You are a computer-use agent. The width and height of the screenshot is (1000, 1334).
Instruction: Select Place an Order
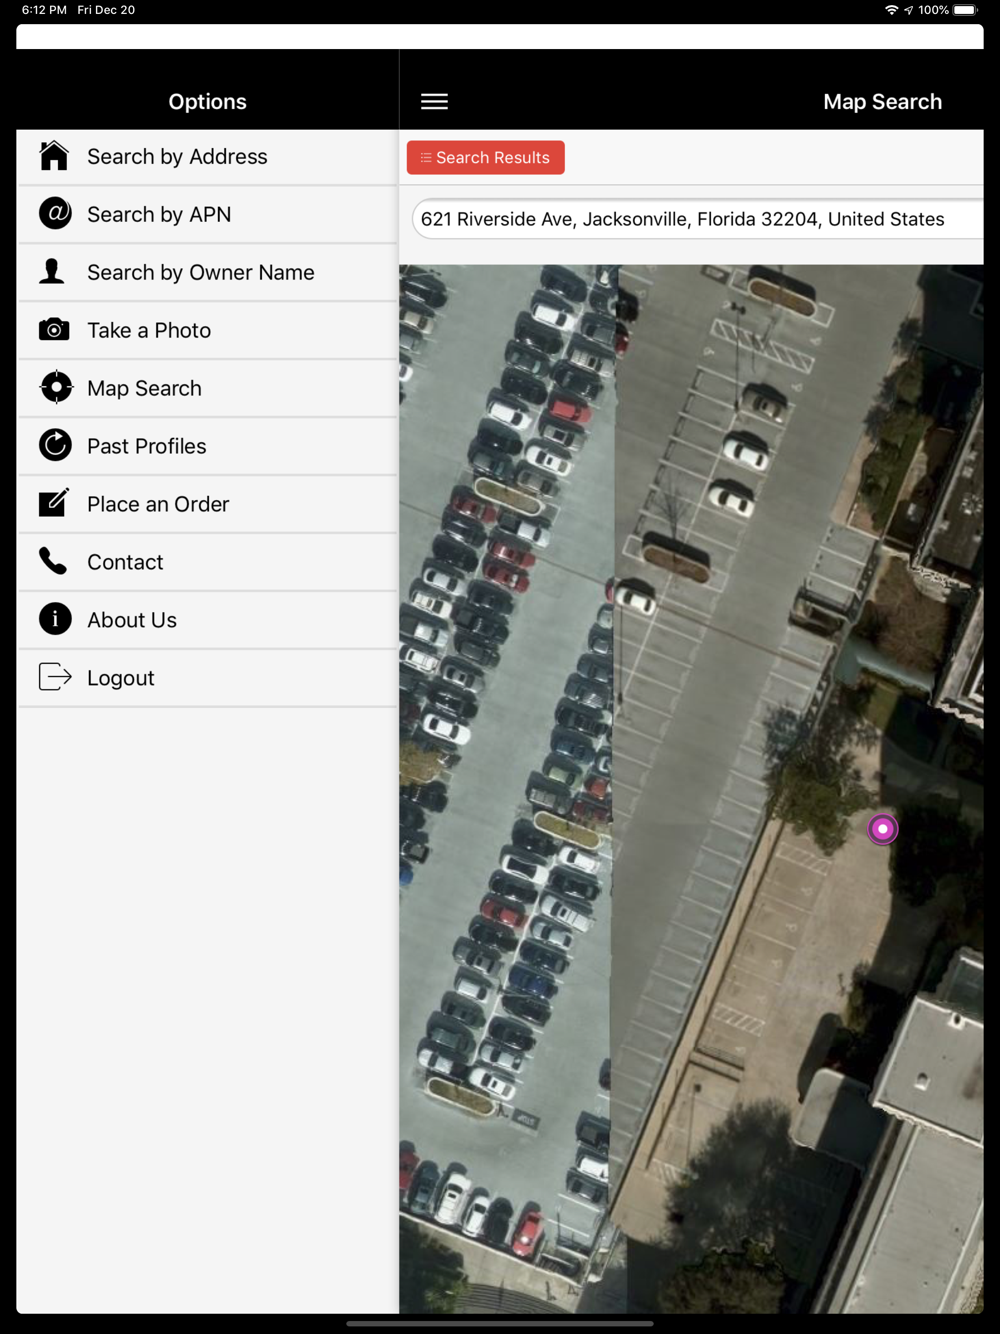pos(207,505)
